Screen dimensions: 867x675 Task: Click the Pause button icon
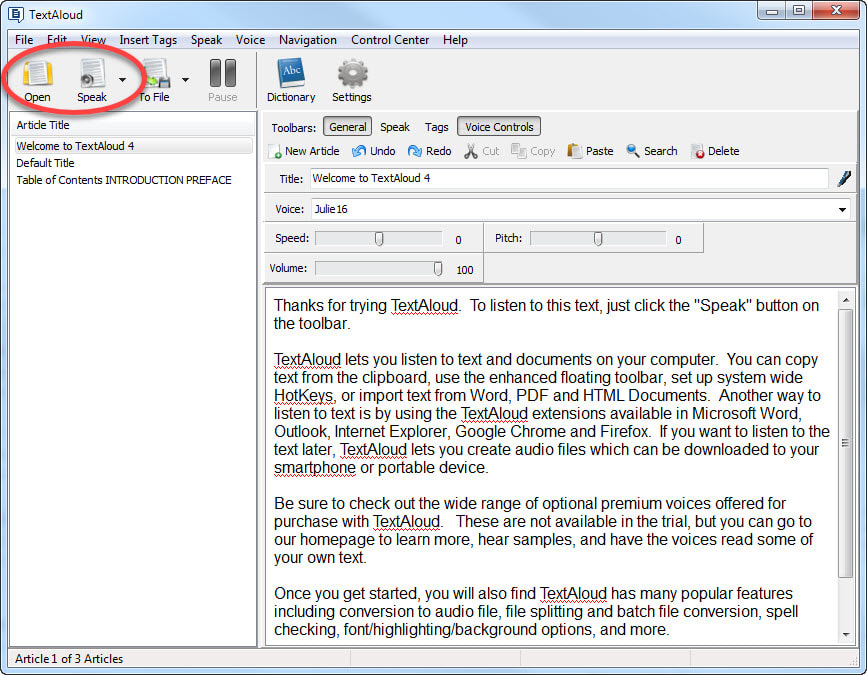pos(223,73)
